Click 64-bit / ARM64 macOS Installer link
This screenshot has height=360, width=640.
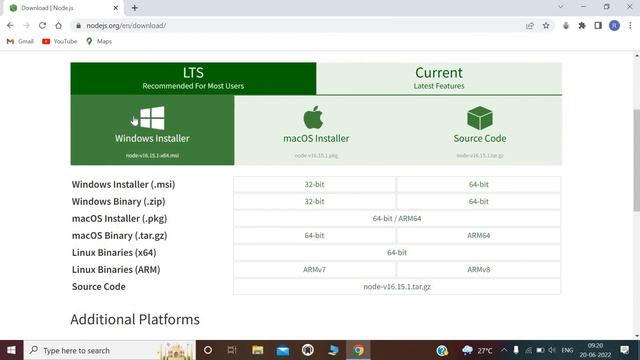(397, 218)
